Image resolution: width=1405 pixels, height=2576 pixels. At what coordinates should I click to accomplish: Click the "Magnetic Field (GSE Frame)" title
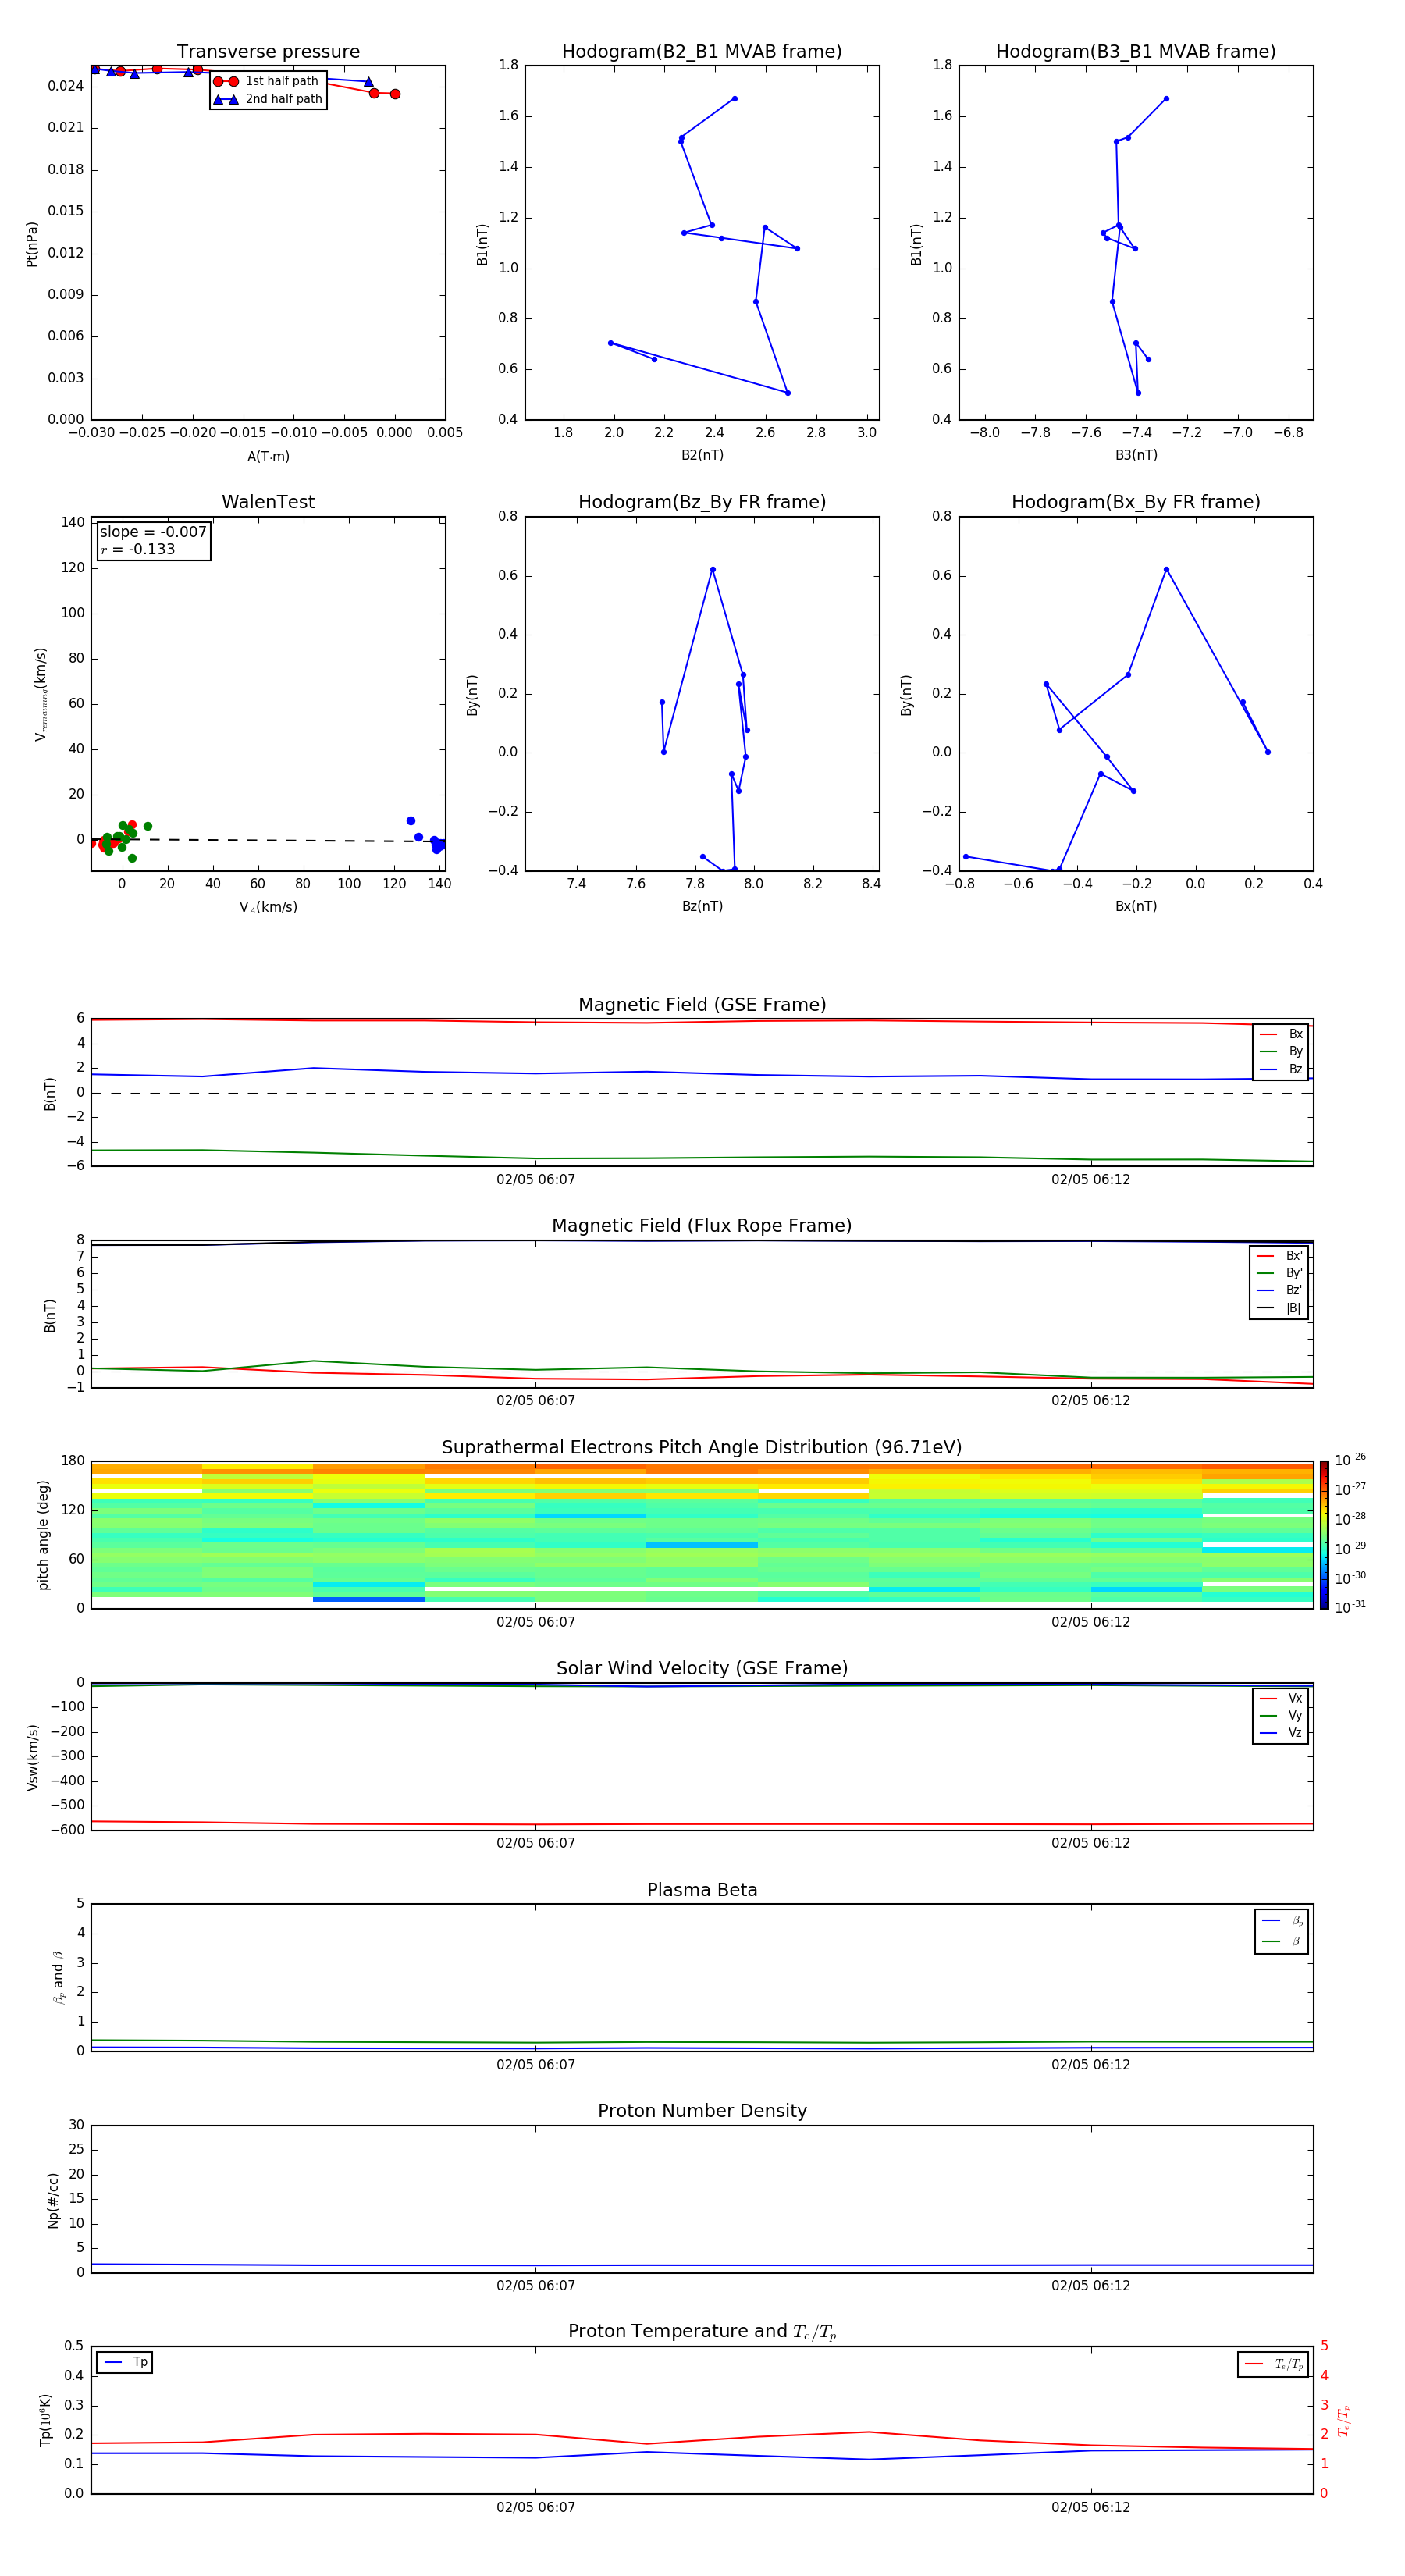tap(702, 1005)
